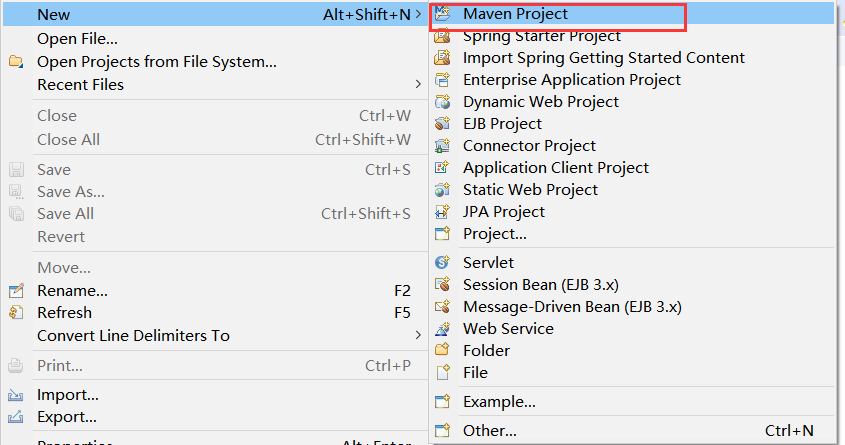Click the Other... wizard icon
The width and height of the screenshot is (845, 445).
[442, 430]
